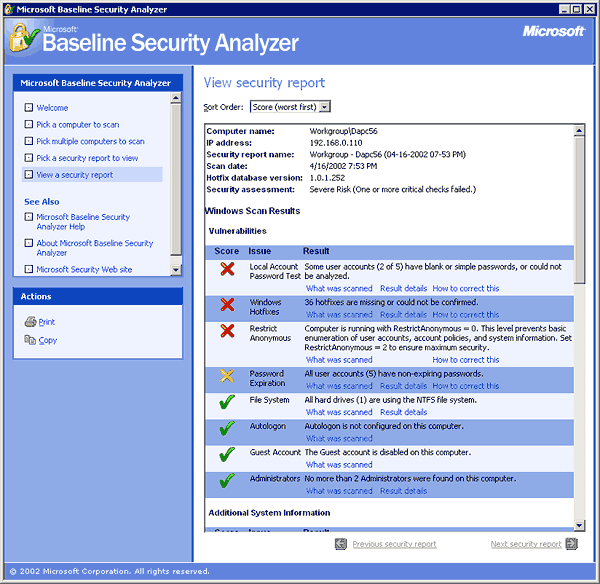Click the Print printer icon

click(x=30, y=321)
